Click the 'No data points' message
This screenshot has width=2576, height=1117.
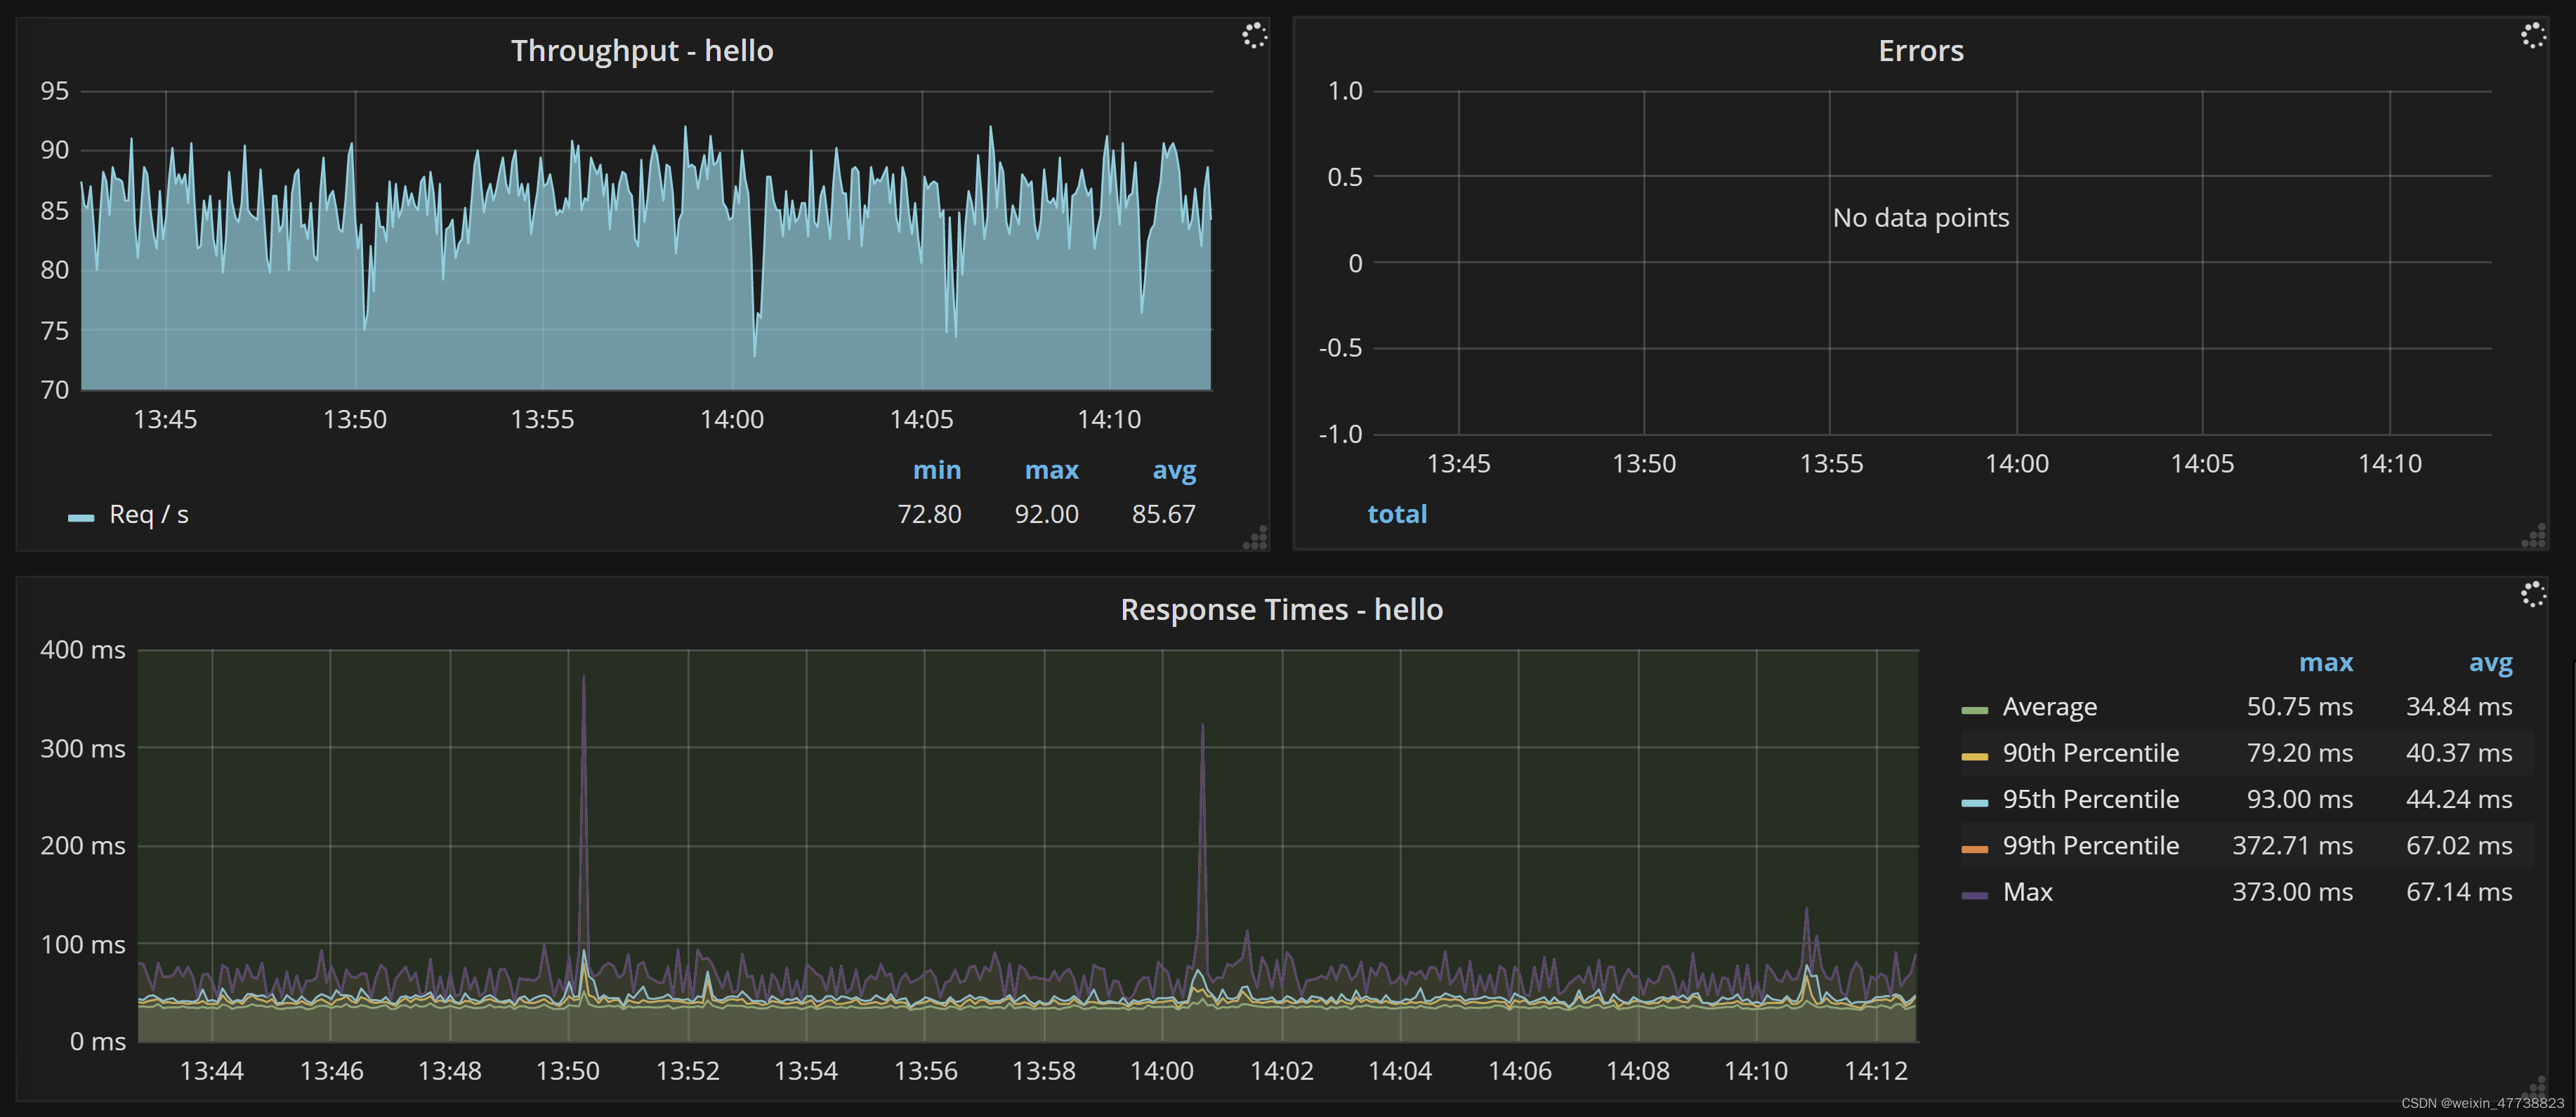tap(1920, 217)
